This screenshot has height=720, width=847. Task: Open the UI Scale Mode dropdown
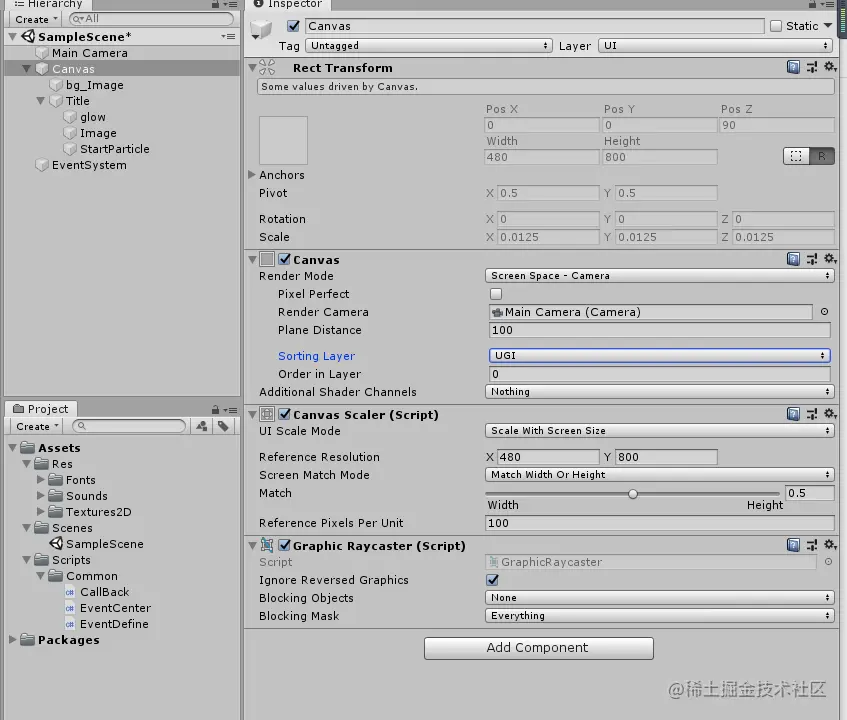660,430
